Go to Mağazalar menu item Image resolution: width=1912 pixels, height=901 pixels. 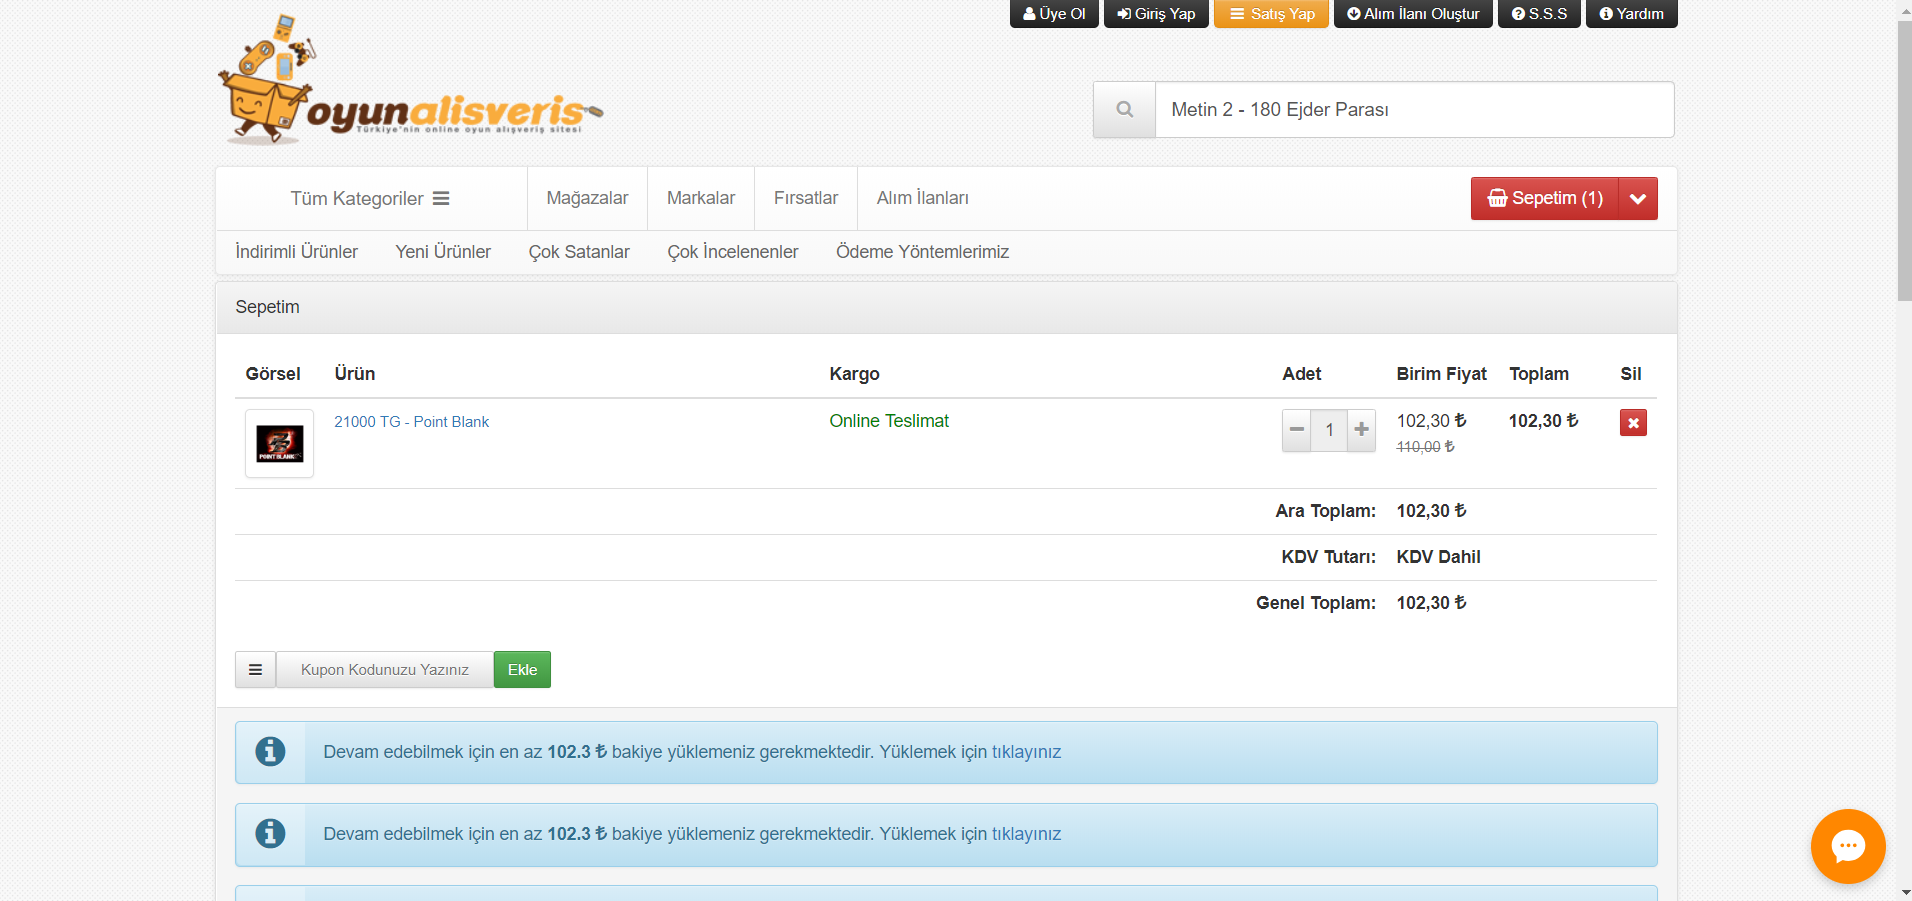point(587,198)
